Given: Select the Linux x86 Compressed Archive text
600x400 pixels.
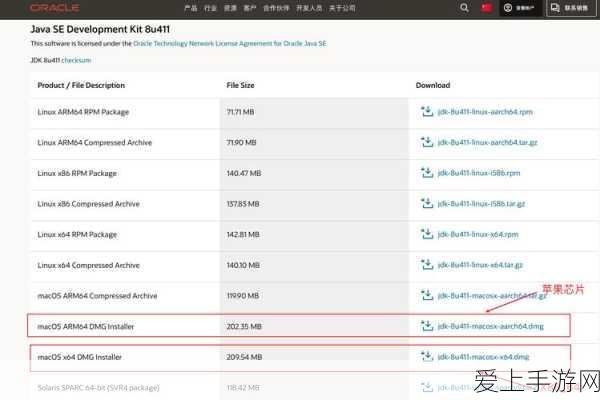Looking at the screenshot, I should (x=88, y=204).
